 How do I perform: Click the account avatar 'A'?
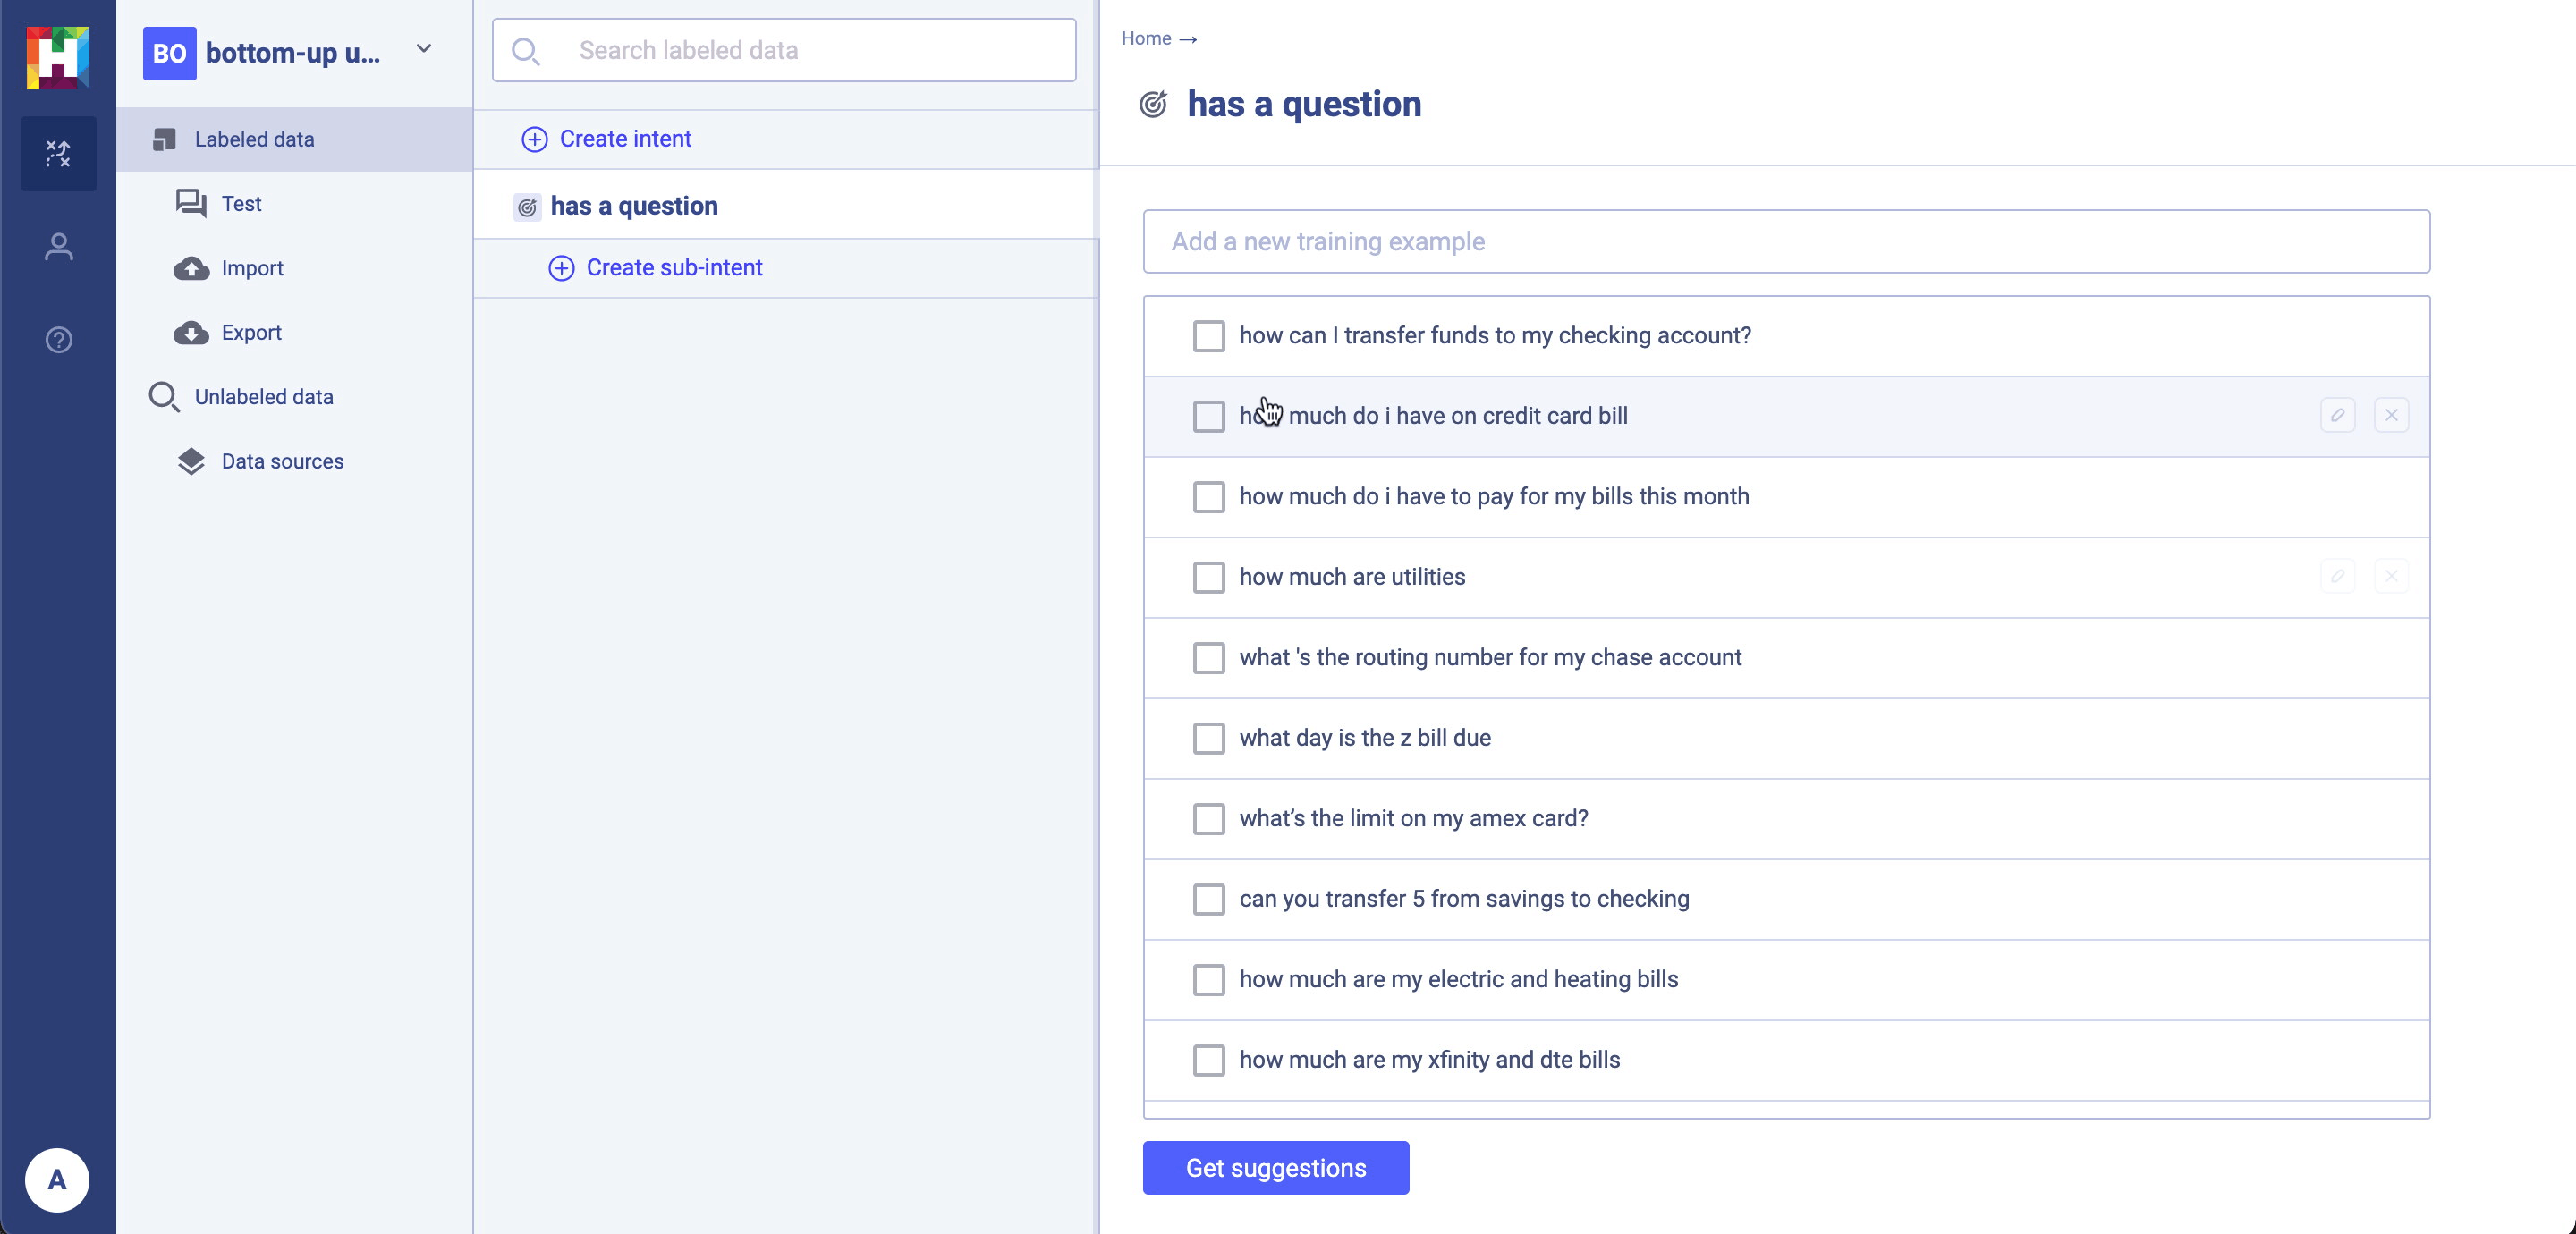click(x=57, y=1180)
